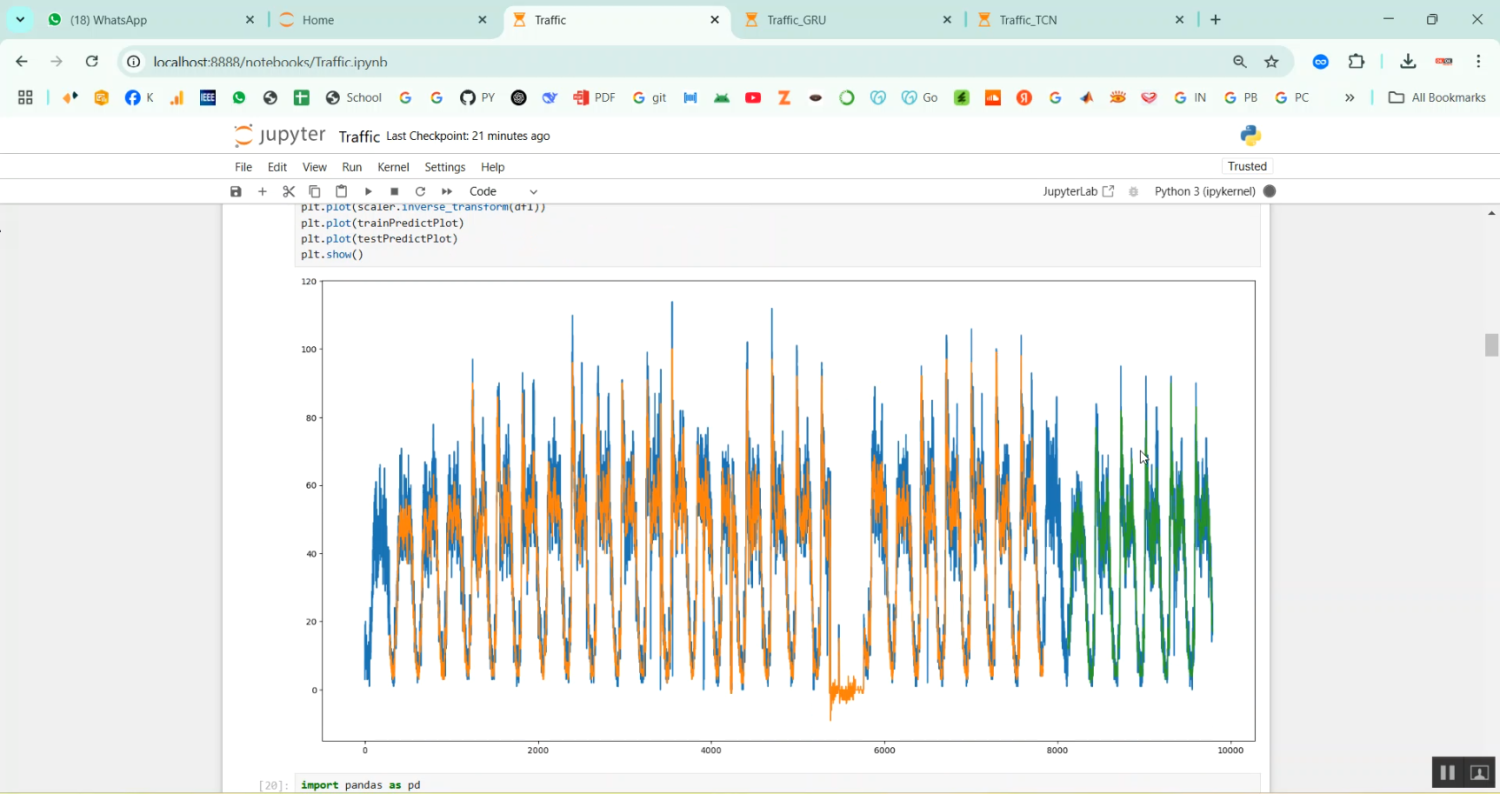Bookmark this page with the star icon

1271,62
